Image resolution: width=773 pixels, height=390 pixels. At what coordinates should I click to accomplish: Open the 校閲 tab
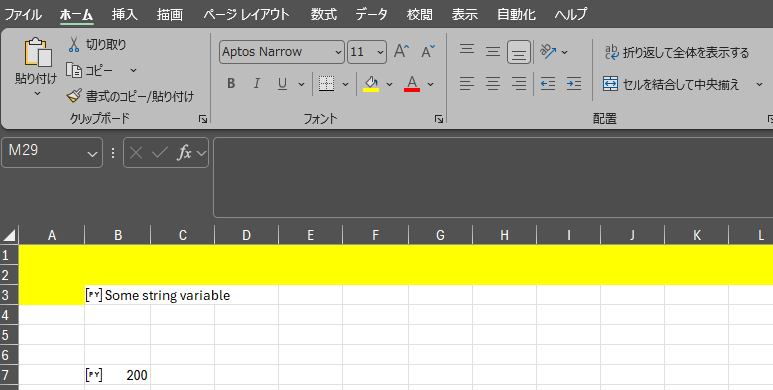(x=419, y=14)
